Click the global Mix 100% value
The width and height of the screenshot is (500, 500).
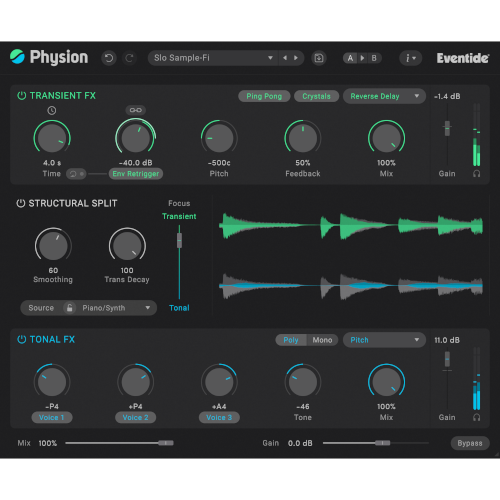coord(48,443)
